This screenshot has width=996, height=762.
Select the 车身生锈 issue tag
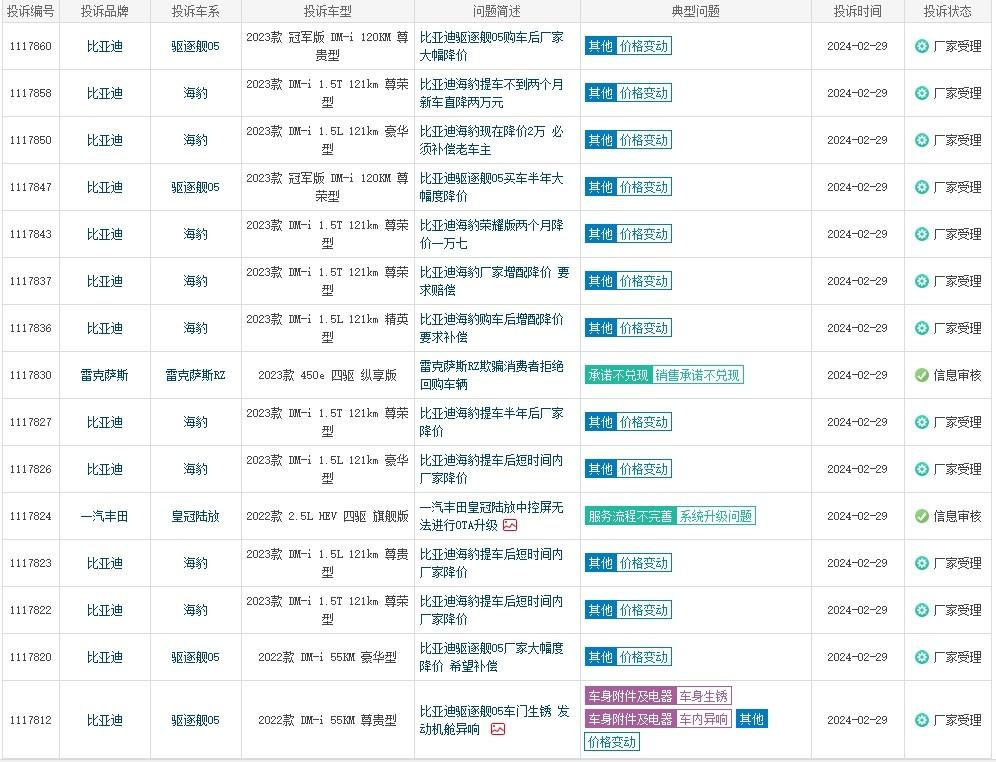click(x=704, y=696)
